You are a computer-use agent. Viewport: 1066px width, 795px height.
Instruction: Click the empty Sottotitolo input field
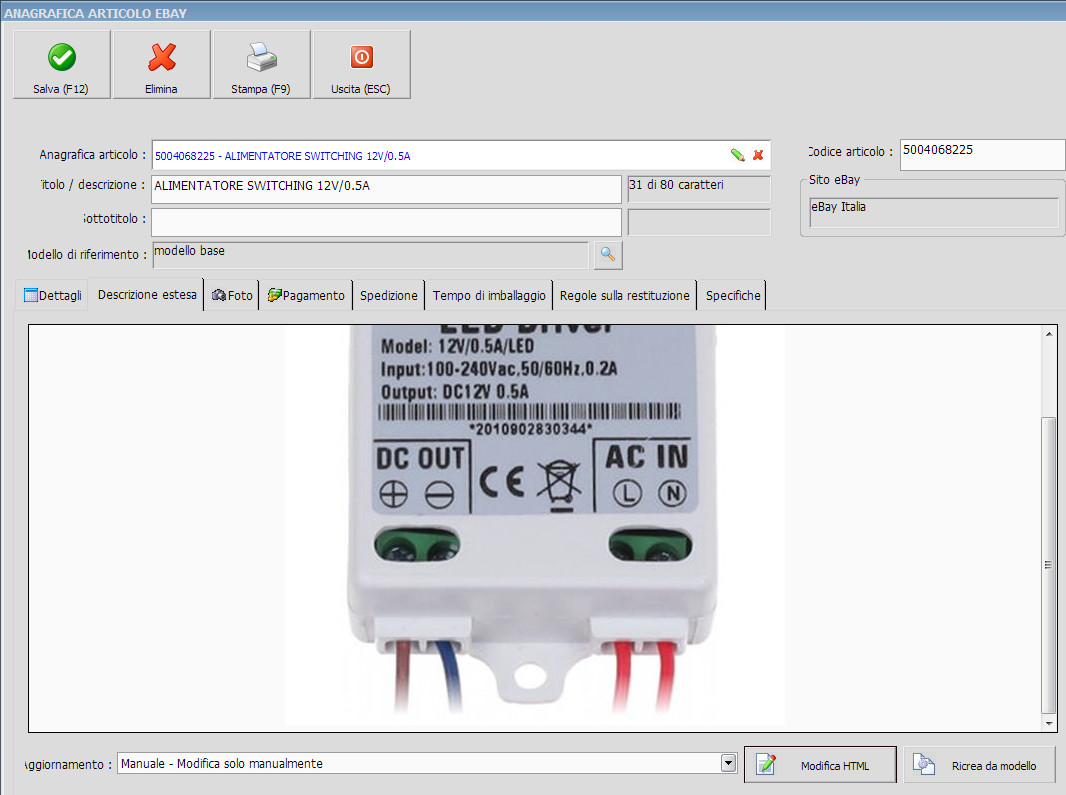(x=386, y=222)
